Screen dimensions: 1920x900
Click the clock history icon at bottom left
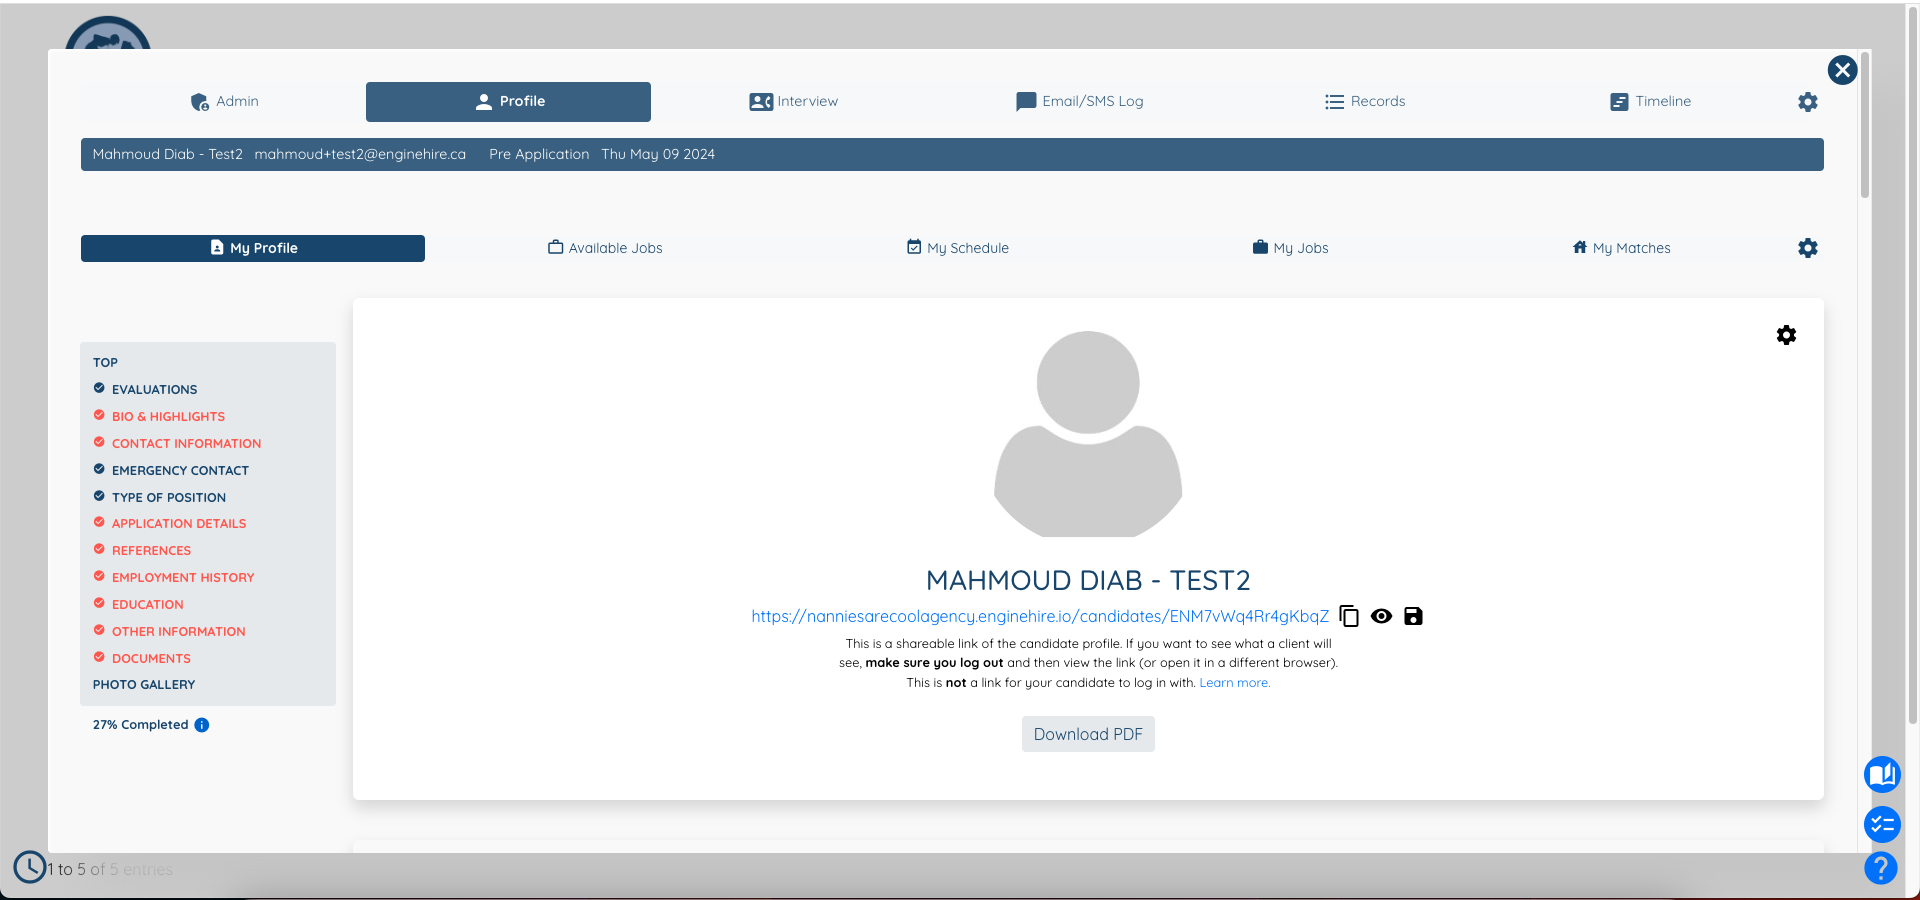coord(29,867)
